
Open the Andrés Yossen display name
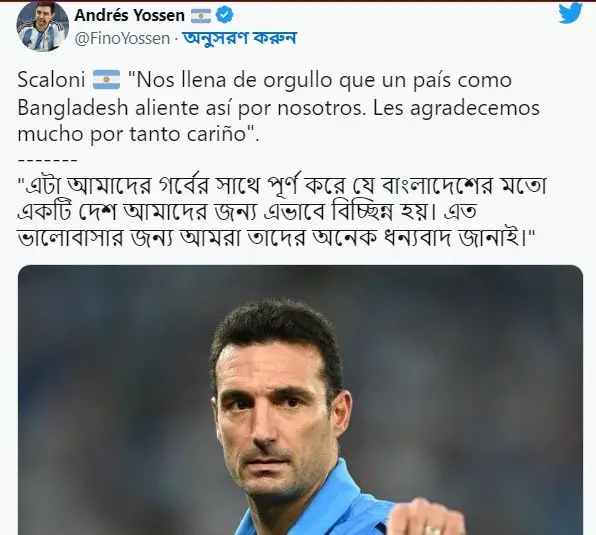(130, 16)
